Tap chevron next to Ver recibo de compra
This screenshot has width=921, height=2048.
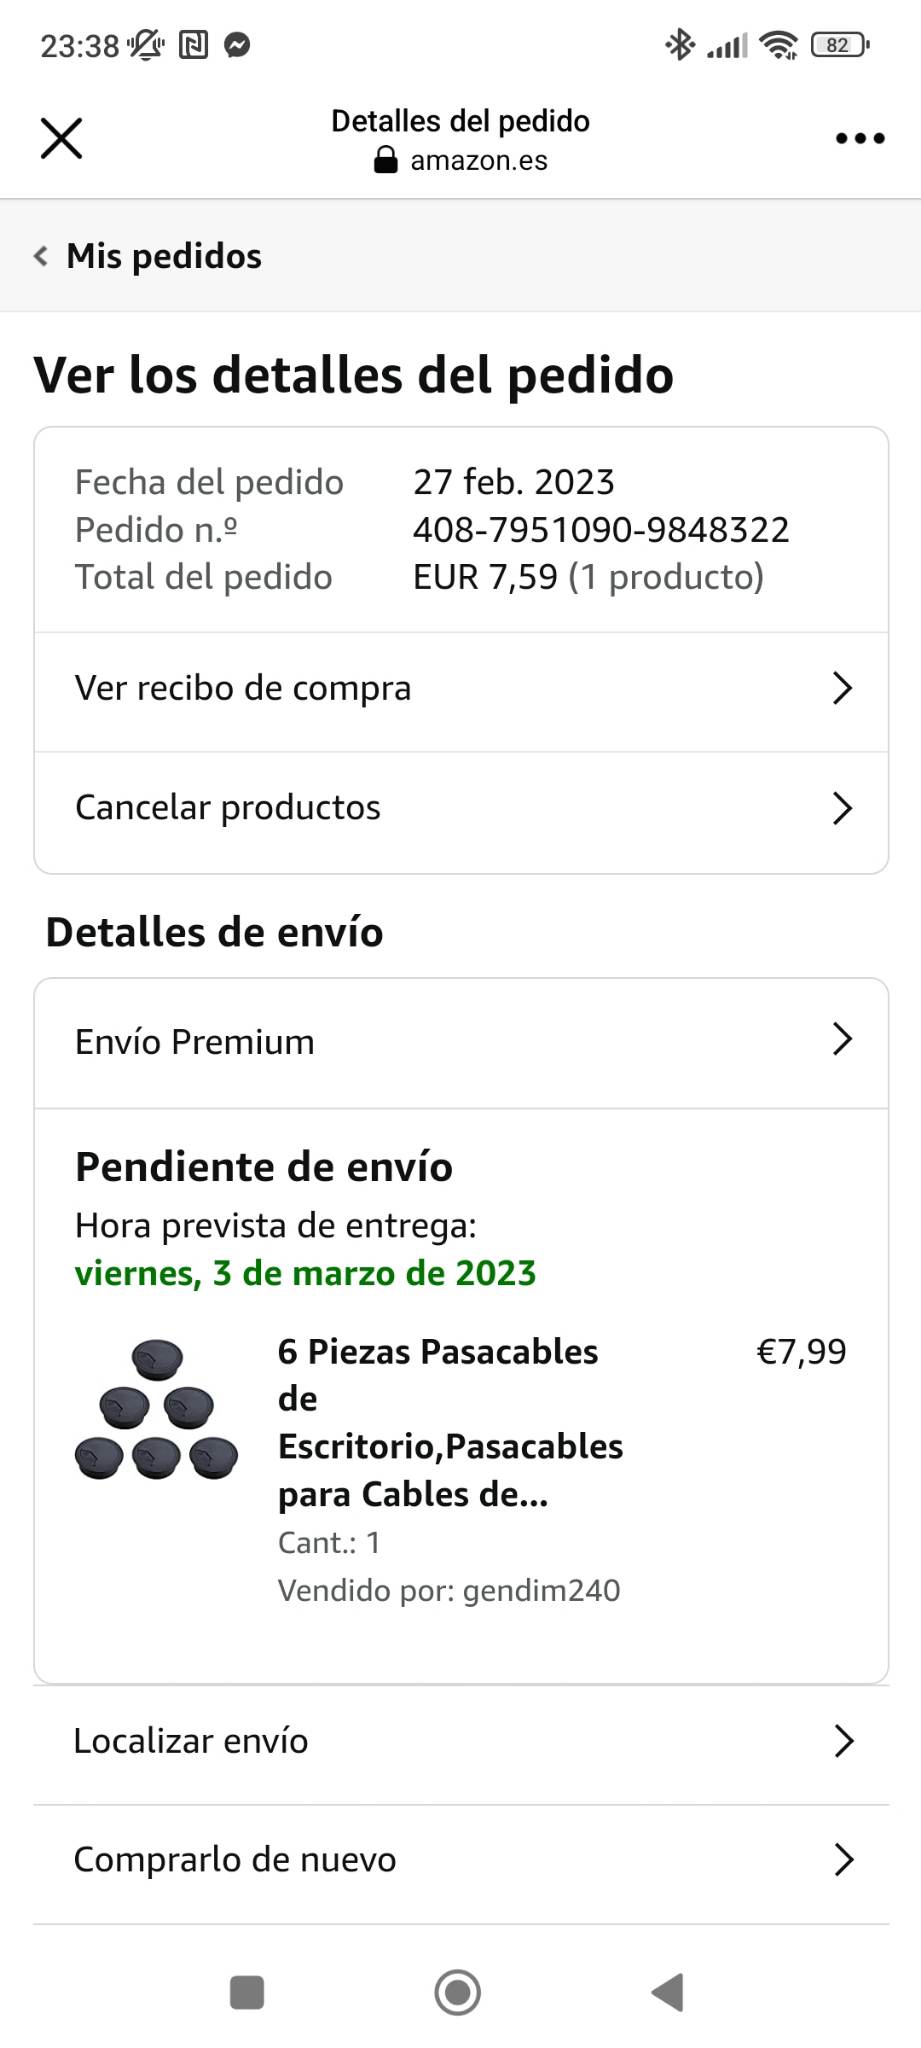[x=842, y=688]
